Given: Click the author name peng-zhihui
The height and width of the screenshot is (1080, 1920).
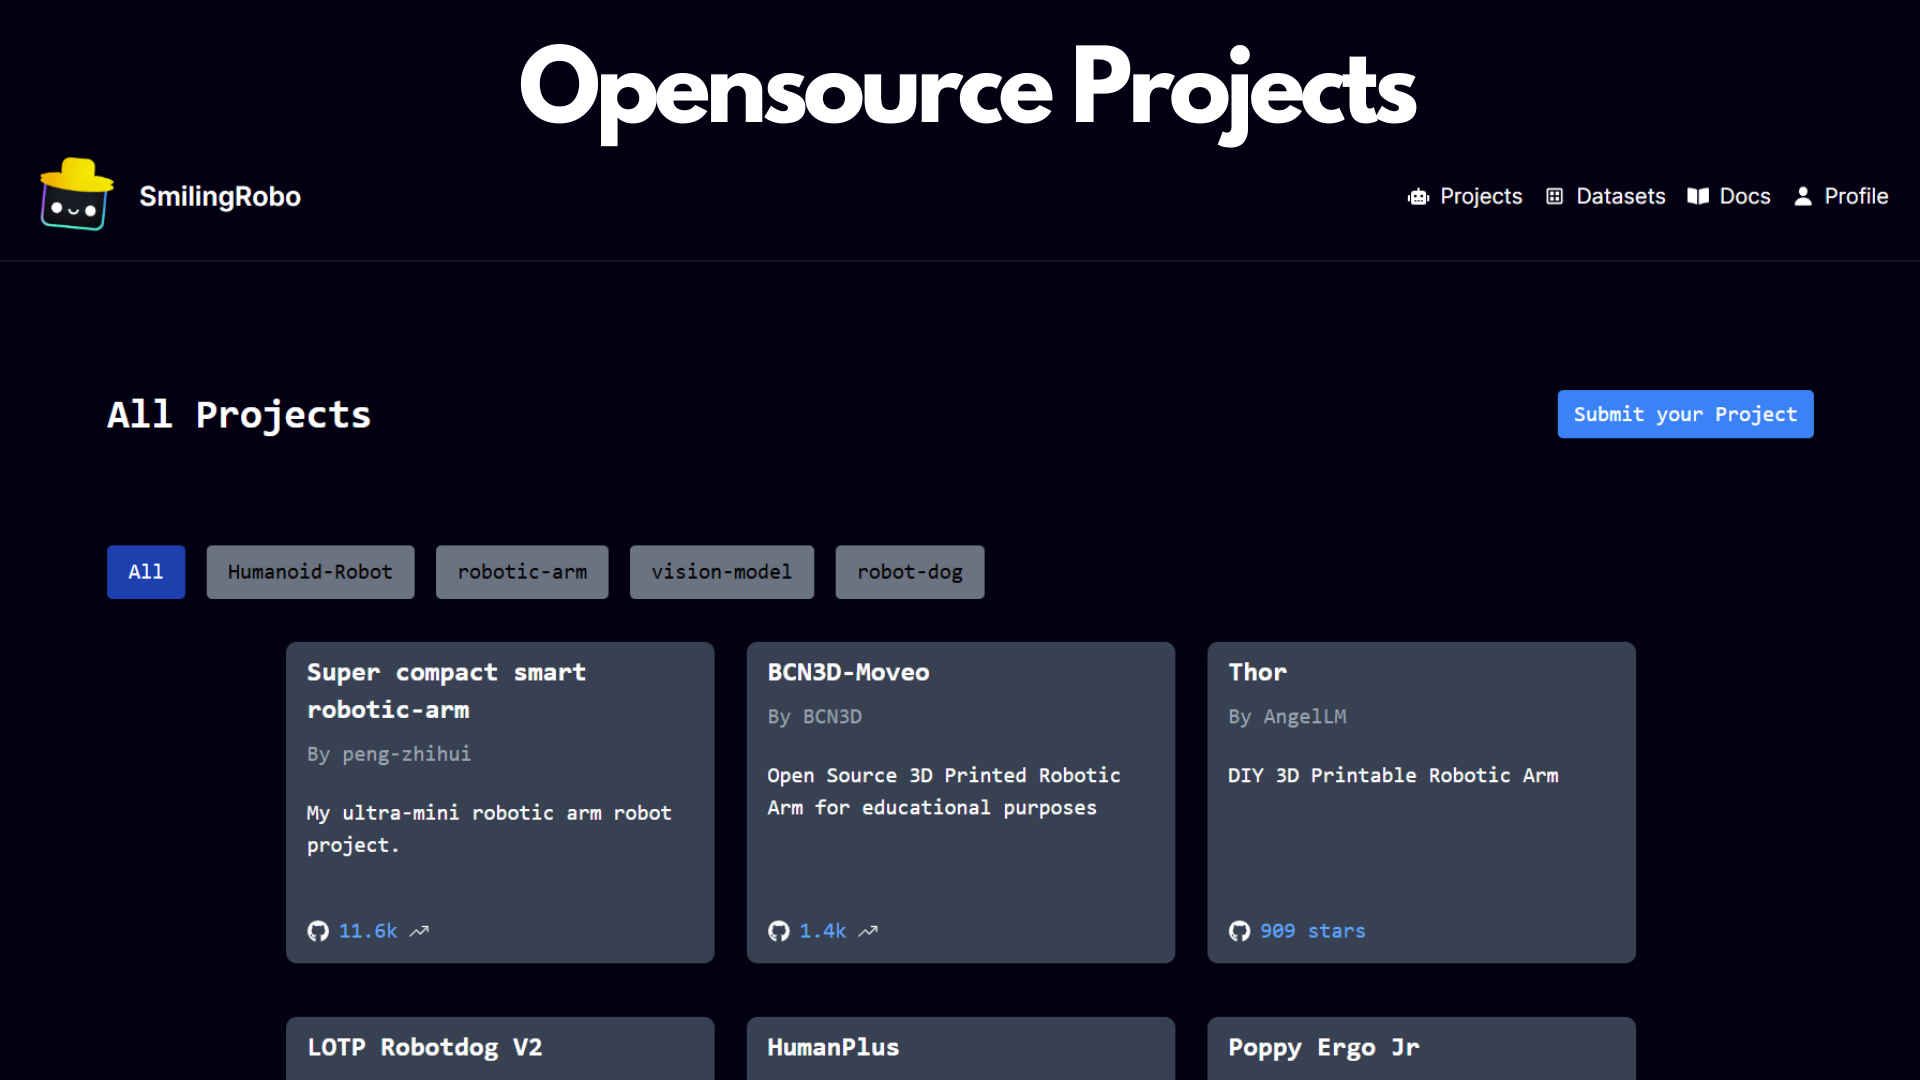Looking at the screenshot, I should (406, 754).
